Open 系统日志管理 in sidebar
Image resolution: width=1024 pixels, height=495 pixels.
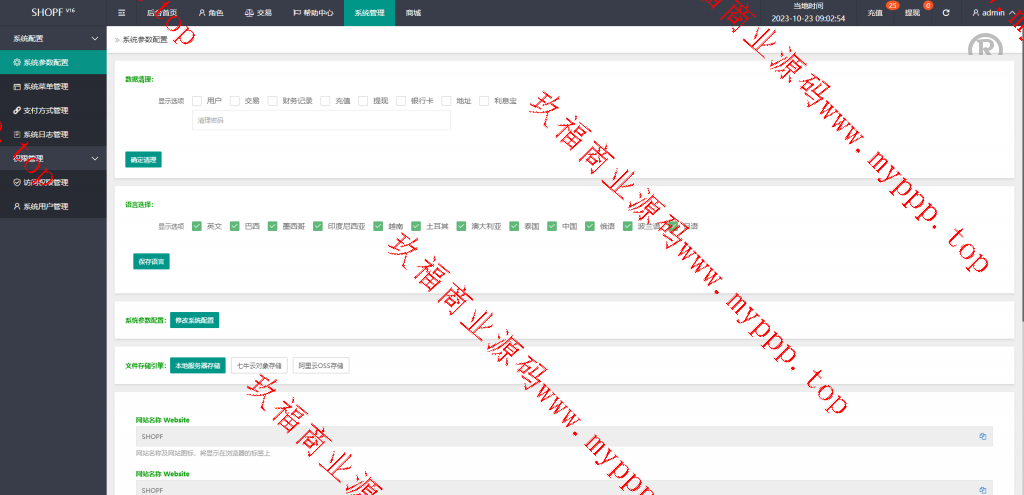pos(53,134)
